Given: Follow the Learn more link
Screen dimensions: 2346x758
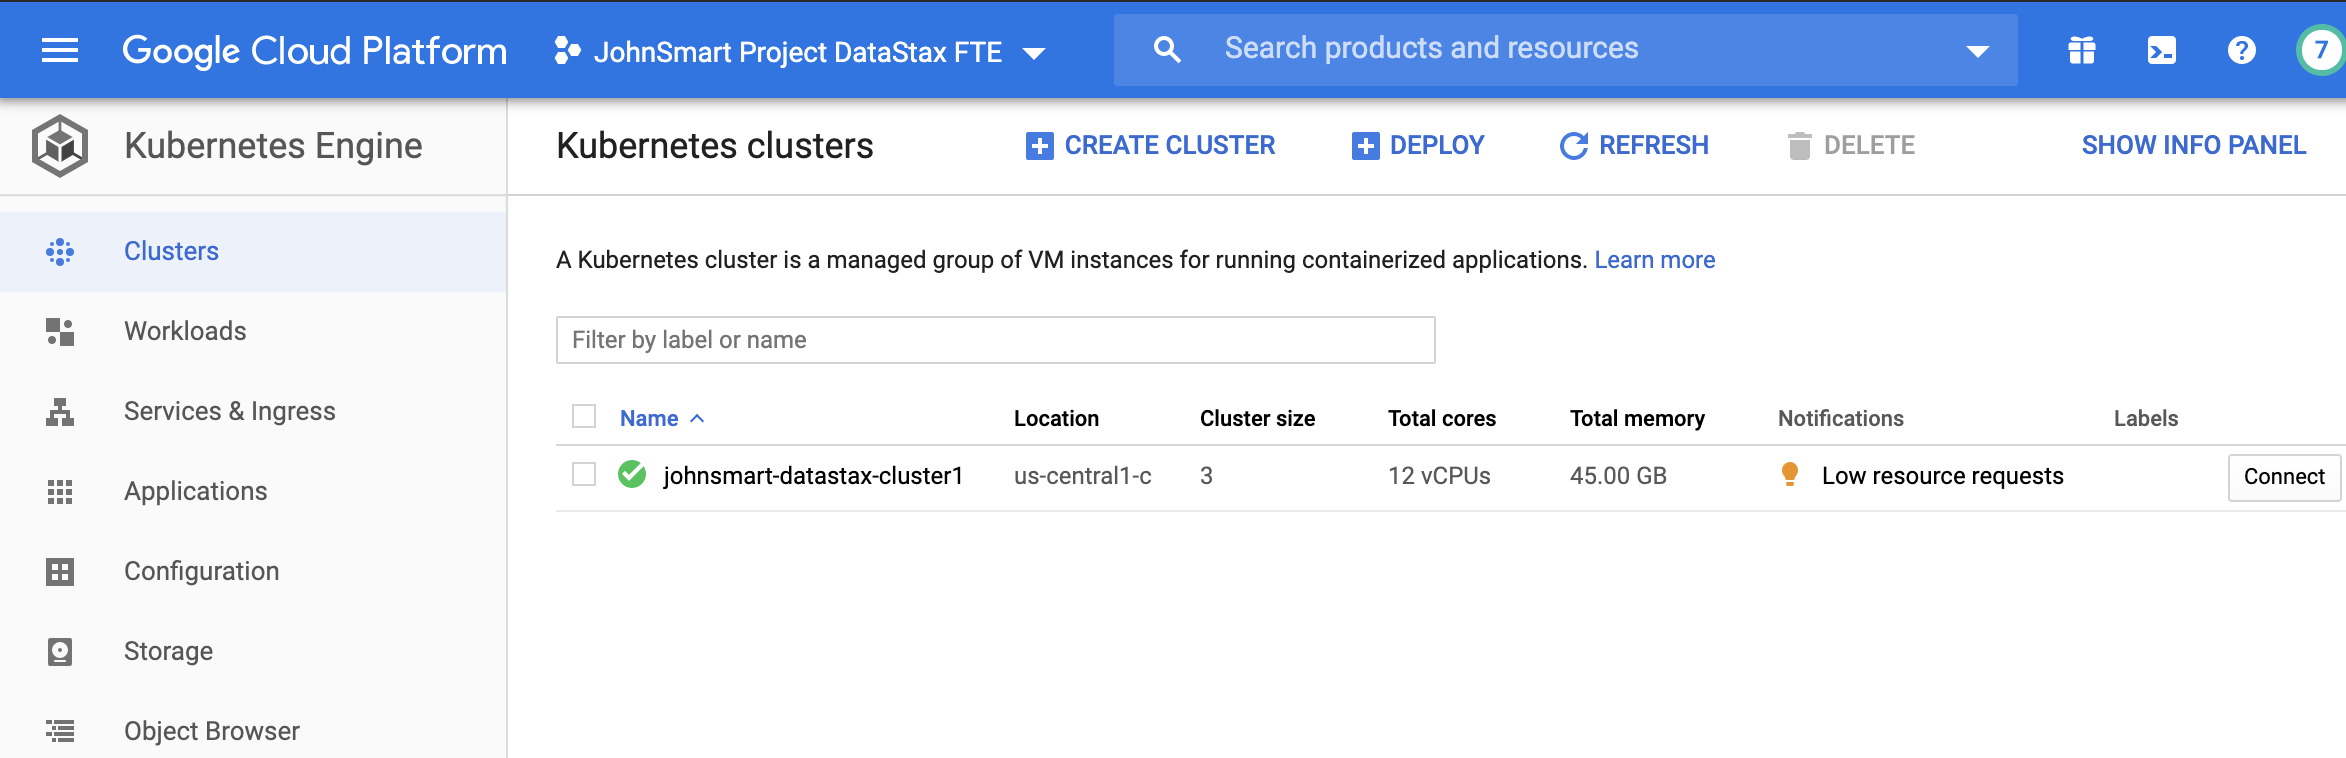Looking at the screenshot, I should (1655, 260).
